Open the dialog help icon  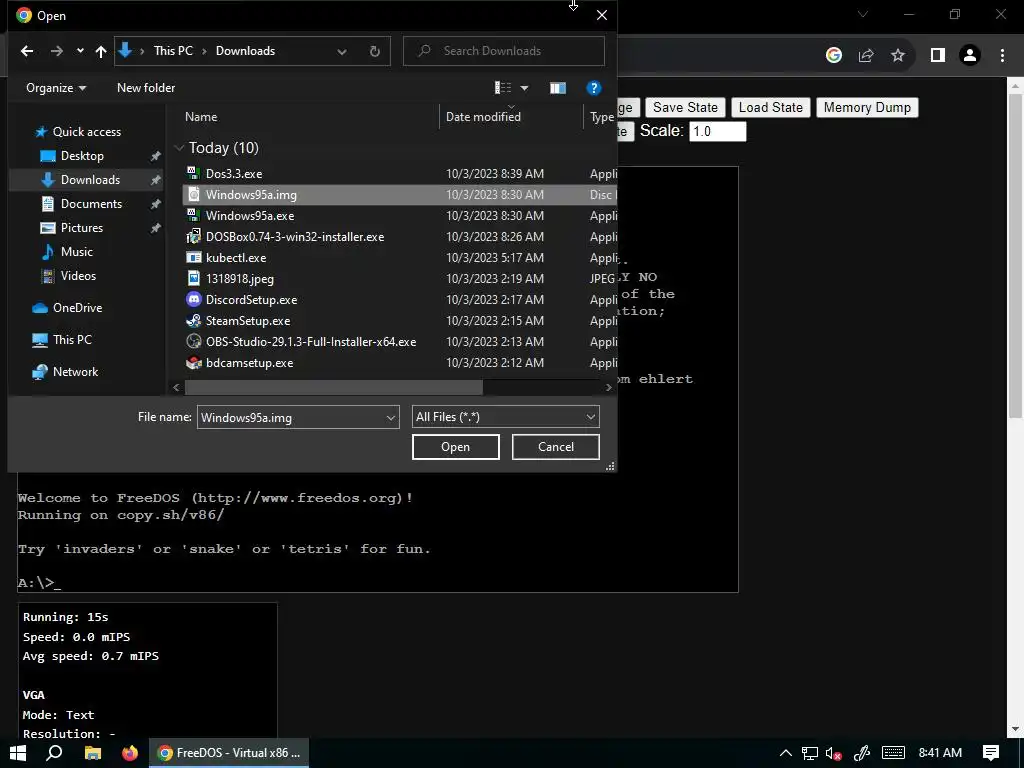594,88
